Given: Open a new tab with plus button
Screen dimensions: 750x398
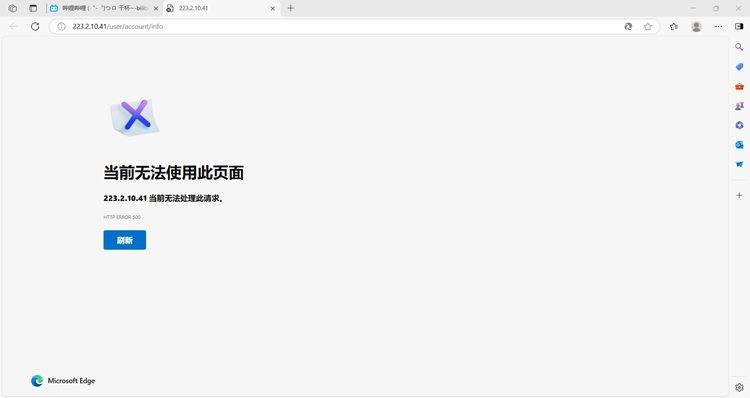Looking at the screenshot, I should (x=291, y=8).
